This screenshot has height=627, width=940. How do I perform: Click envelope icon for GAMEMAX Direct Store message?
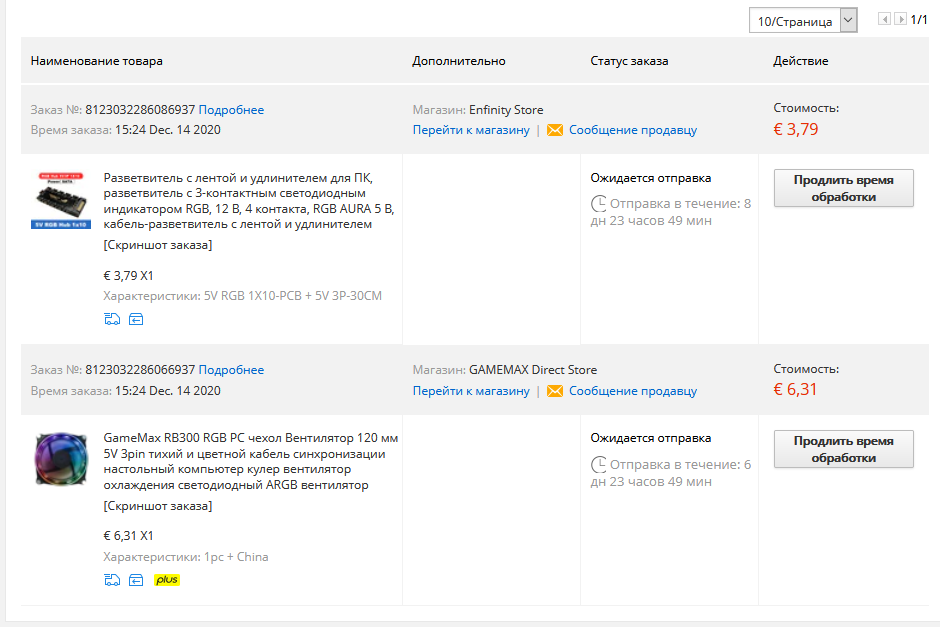[555, 391]
